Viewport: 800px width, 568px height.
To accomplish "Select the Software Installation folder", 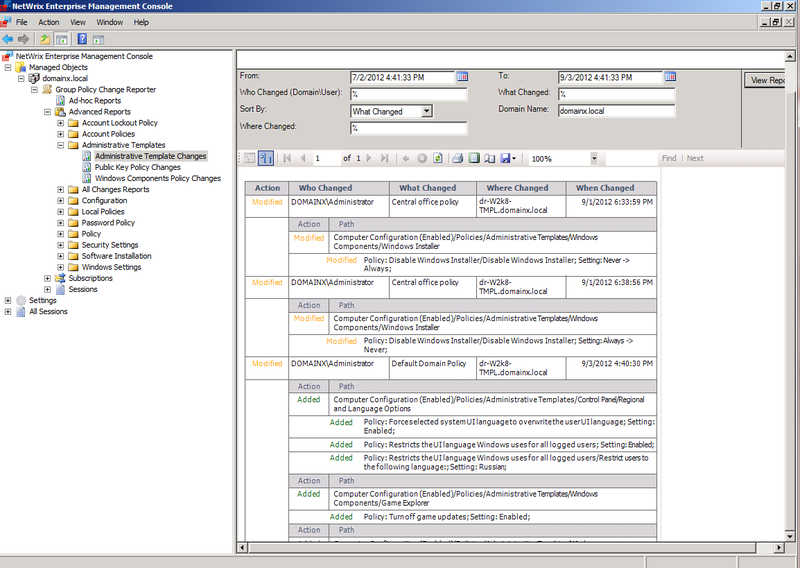I will coord(116,256).
